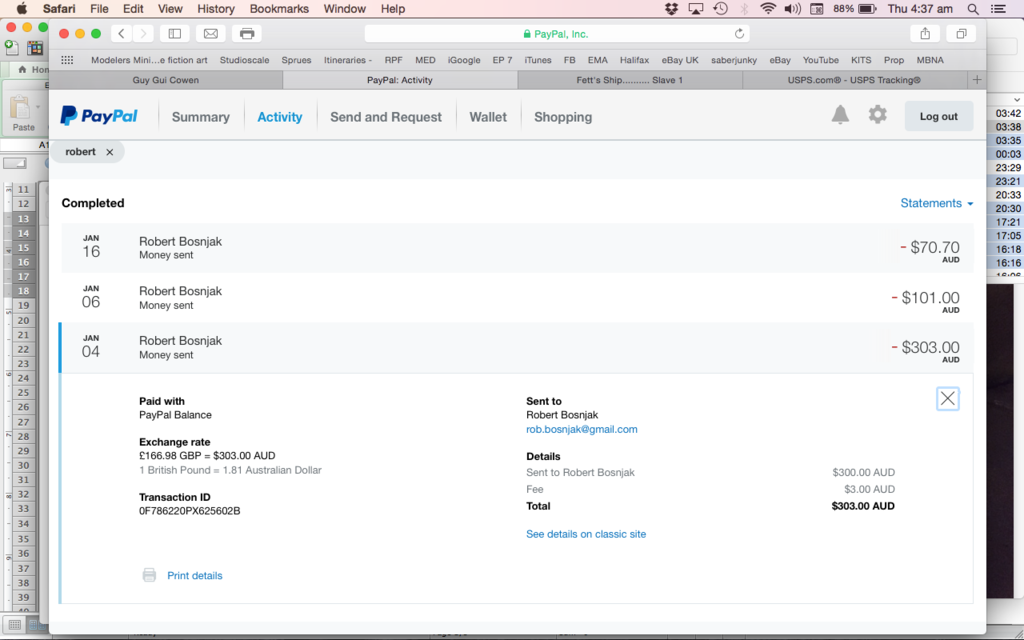Switch to Guy Gui Cowen tab
Screen dimensions: 1024x640
pyautogui.click(x=166, y=80)
